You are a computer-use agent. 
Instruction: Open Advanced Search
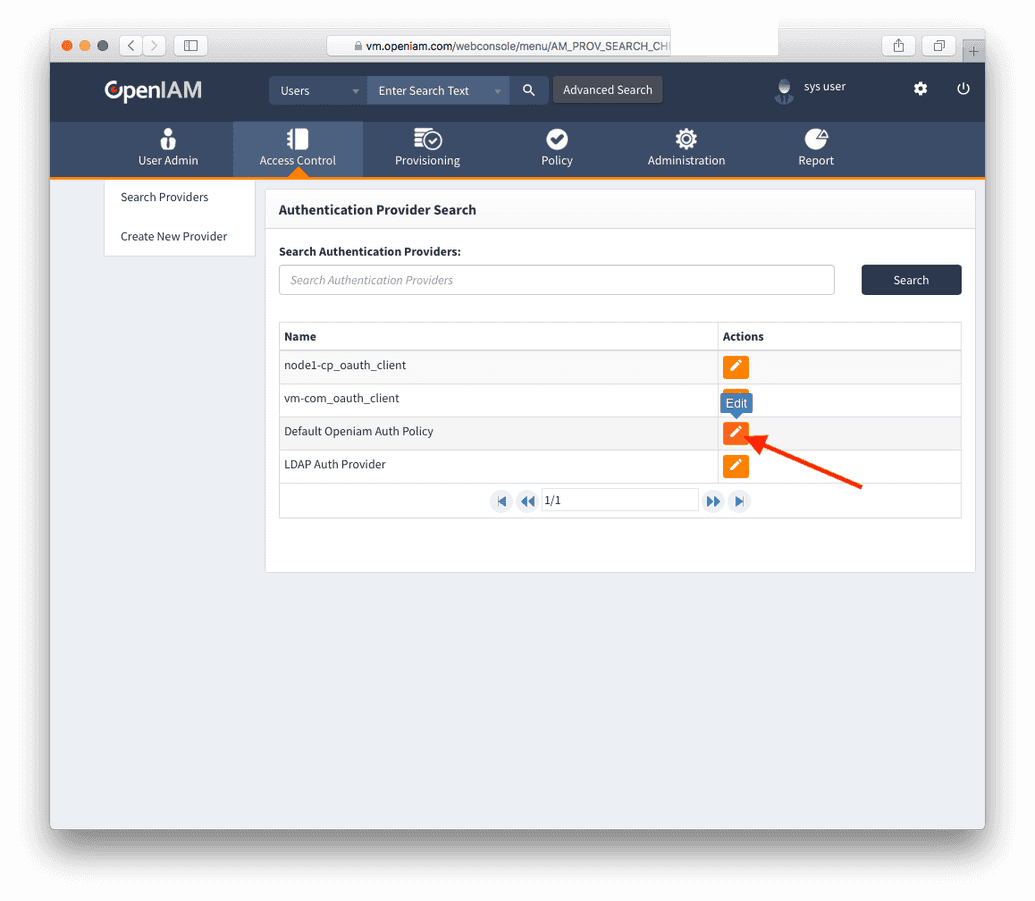(x=607, y=89)
